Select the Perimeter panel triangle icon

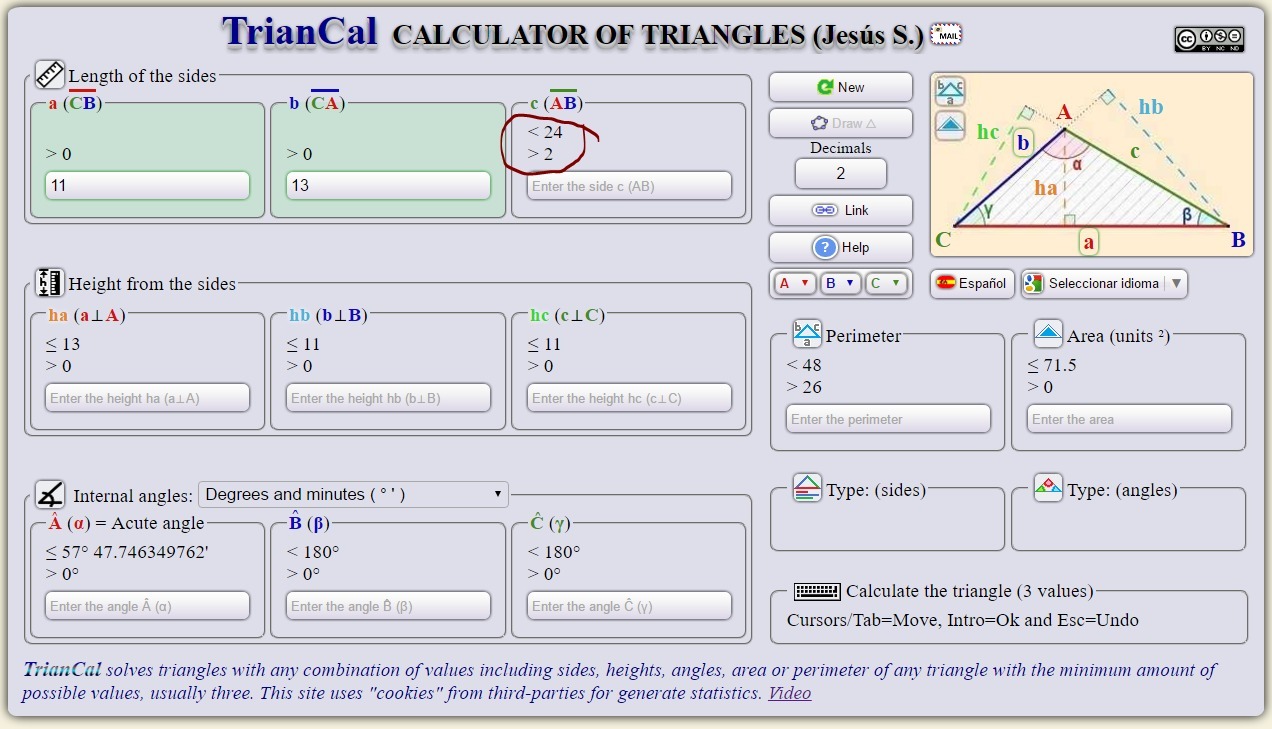[807, 334]
